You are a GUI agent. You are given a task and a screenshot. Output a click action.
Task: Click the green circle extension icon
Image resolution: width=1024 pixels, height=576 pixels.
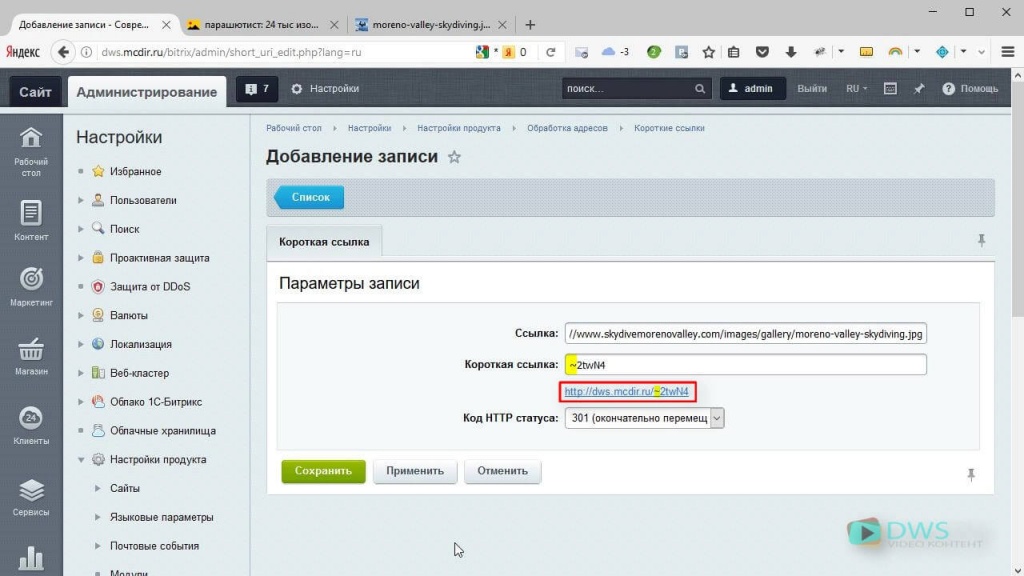pyautogui.click(x=654, y=52)
